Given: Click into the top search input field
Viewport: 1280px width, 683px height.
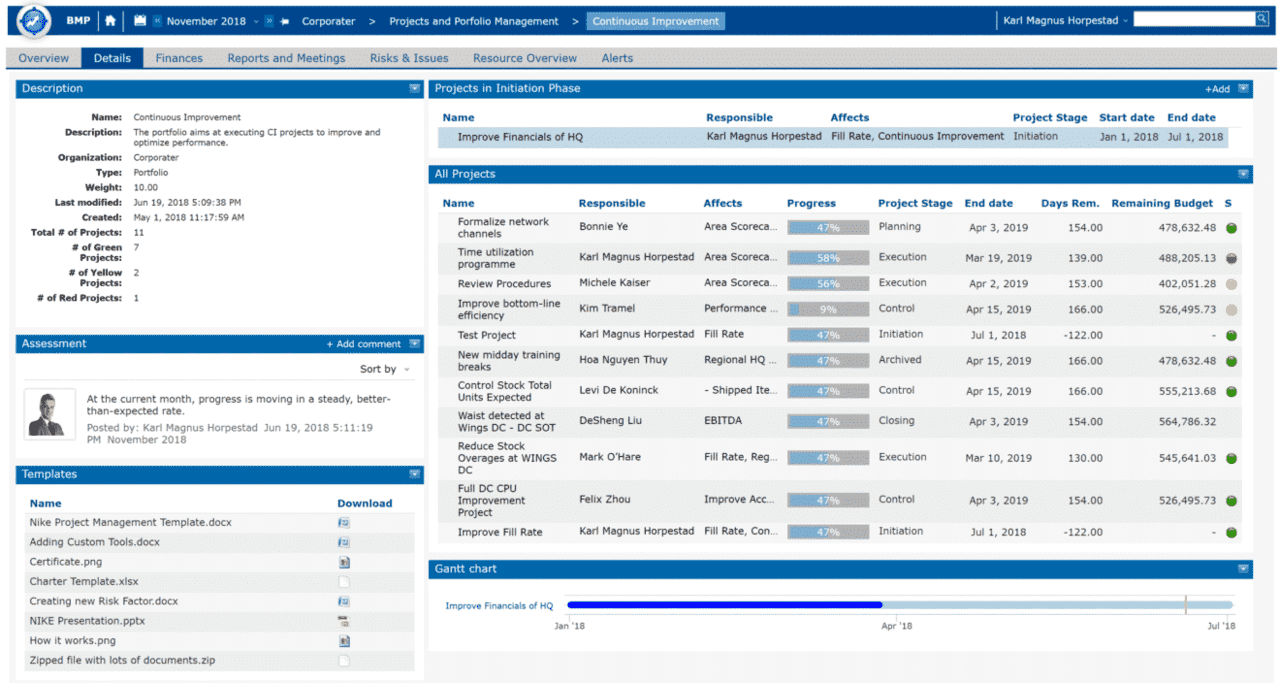Looking at the screenshot, I should 1193,19.
